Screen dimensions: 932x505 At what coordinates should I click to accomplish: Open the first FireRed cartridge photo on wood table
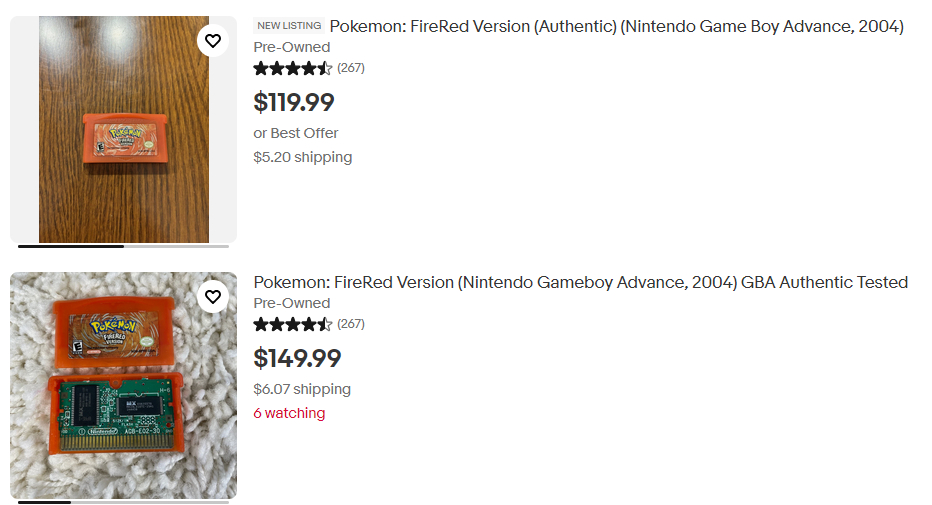(123, 130)
